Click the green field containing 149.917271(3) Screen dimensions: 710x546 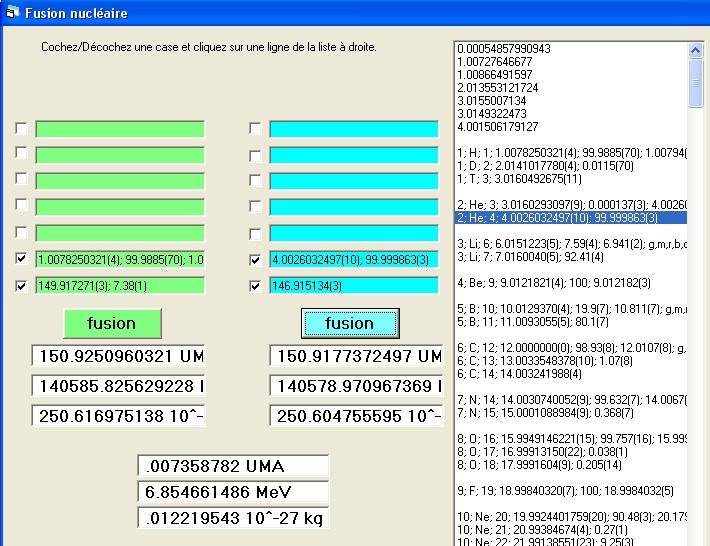tap(120, 286)
